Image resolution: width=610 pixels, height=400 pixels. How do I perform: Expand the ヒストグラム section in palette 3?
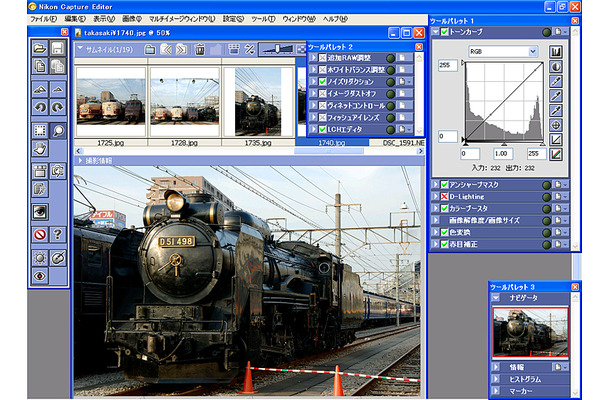point(495,379)
